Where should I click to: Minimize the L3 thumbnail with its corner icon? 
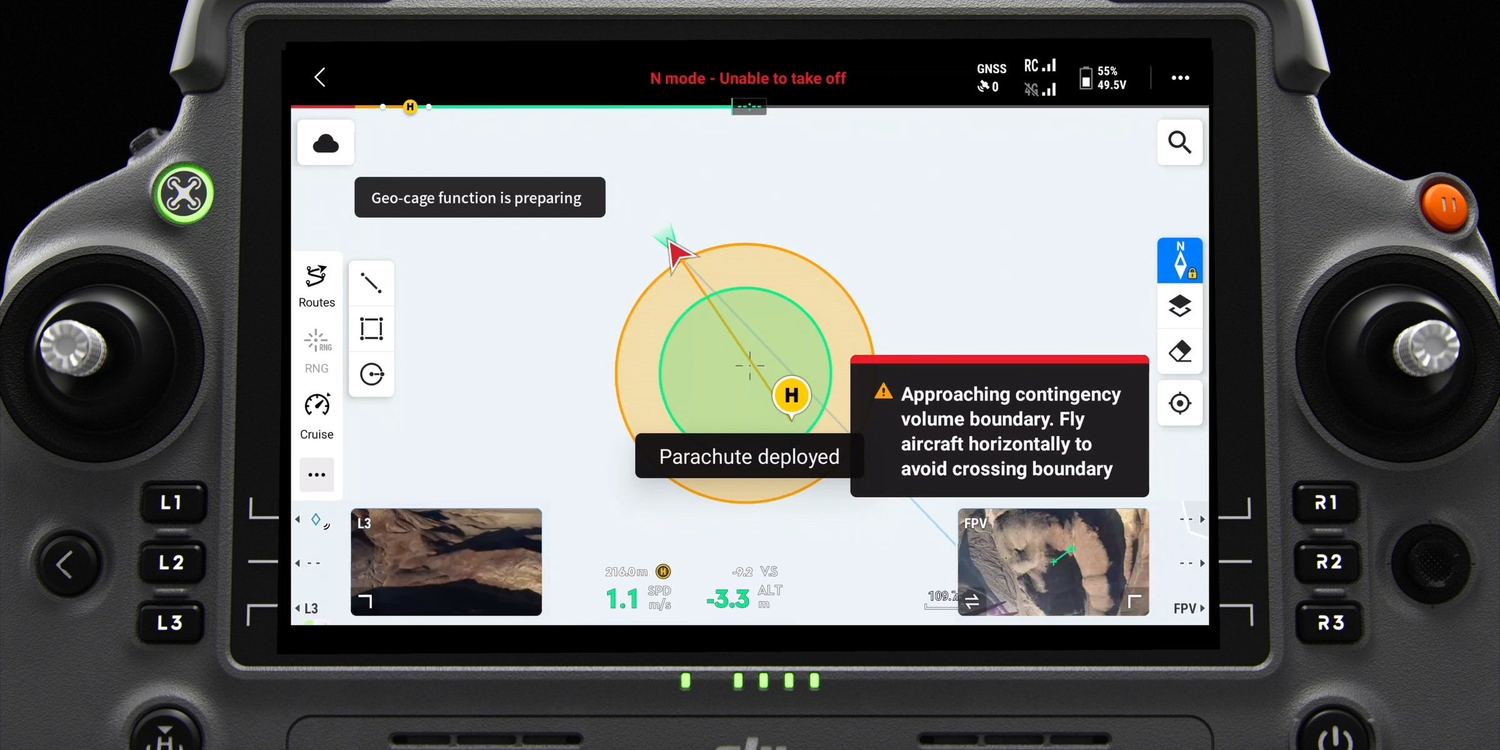coord(365,601)
